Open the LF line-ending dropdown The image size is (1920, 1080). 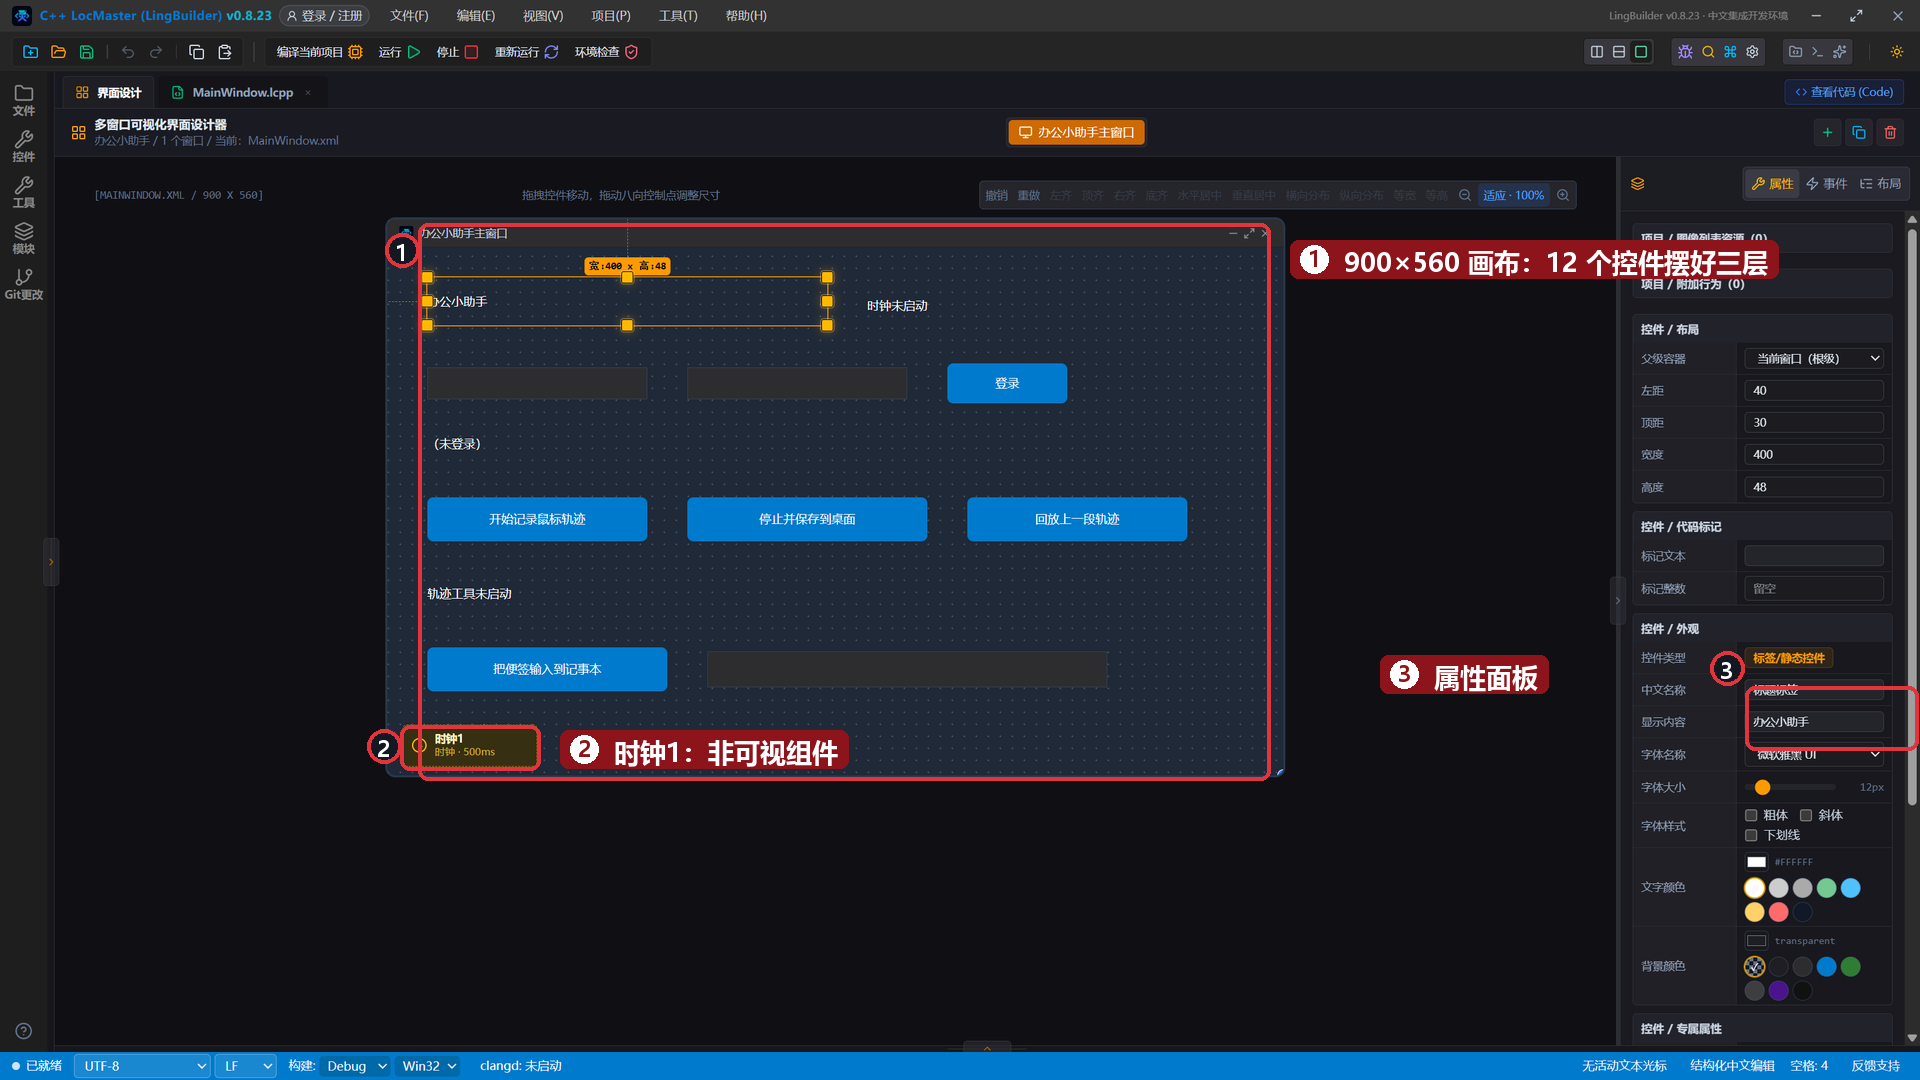click(246, 1066)
